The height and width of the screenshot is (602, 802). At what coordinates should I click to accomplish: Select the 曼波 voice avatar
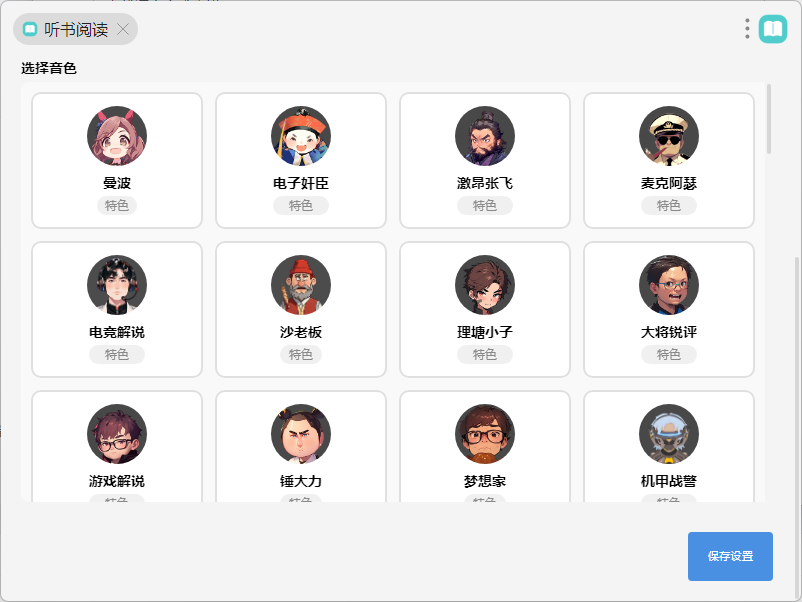click(117, 136)
